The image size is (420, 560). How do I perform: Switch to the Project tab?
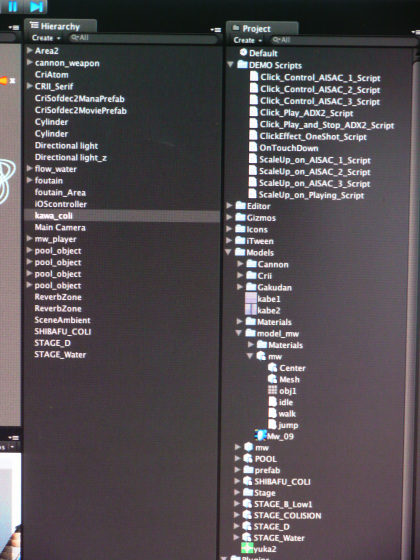pos(262,28)
